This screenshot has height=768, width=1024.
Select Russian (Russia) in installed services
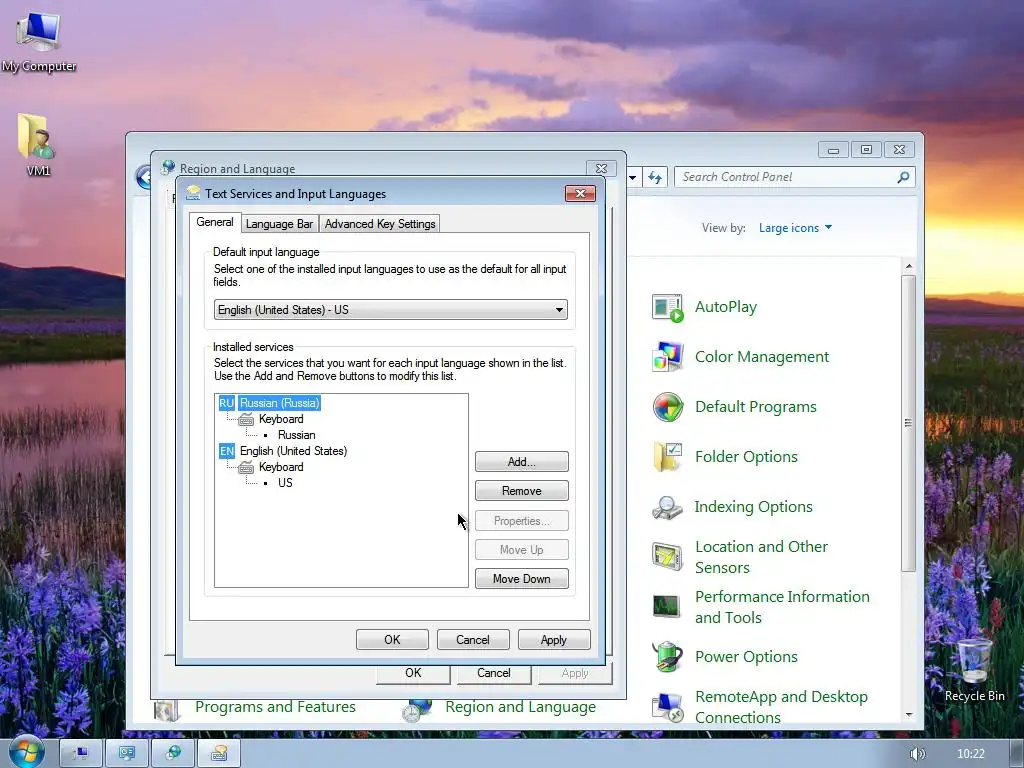280,403
